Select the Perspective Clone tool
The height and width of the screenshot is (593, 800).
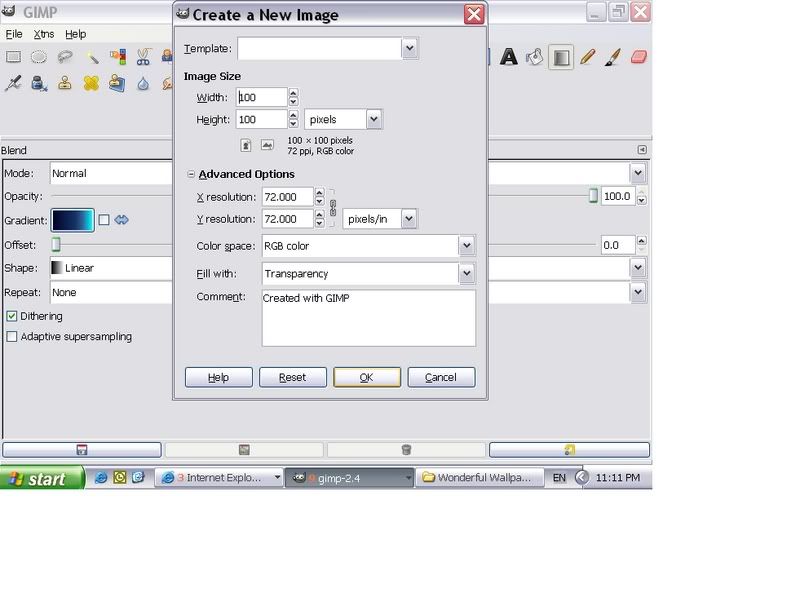point(117,83)
